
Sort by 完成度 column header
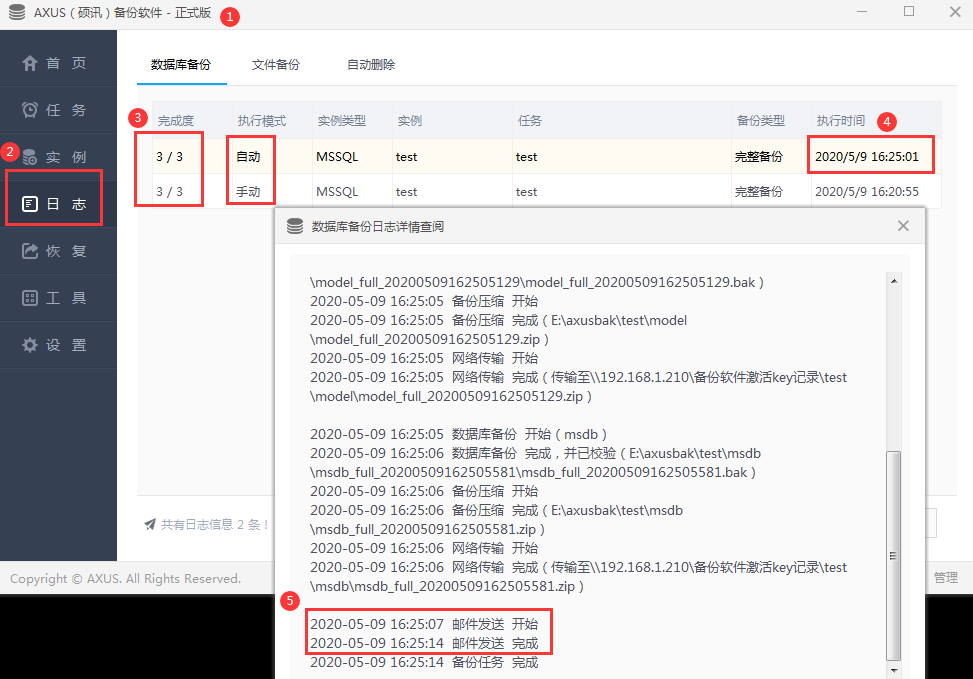coord(192,120)
